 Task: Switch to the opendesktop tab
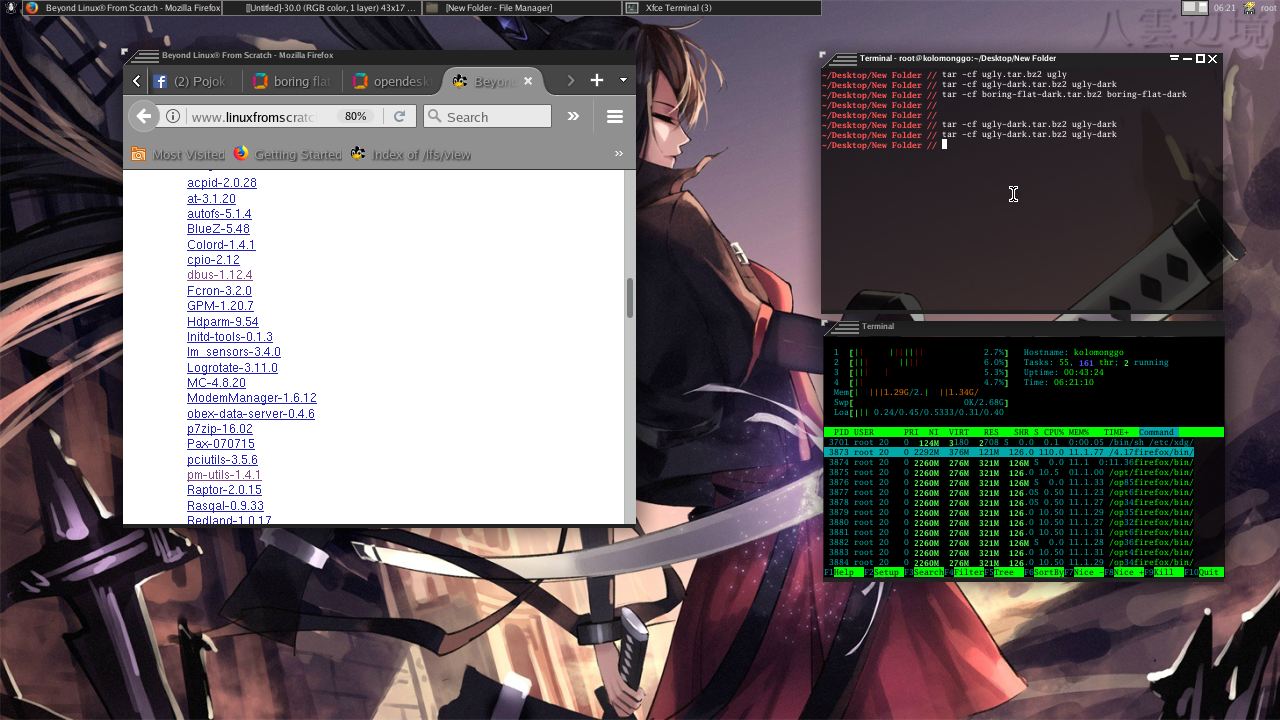point(392,81)
